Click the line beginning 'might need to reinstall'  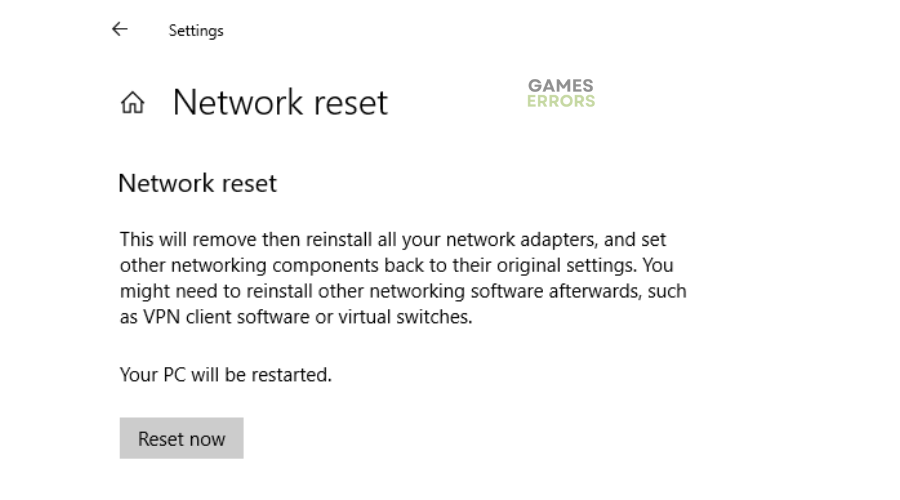pyautogui.click(x=403, y=291)
